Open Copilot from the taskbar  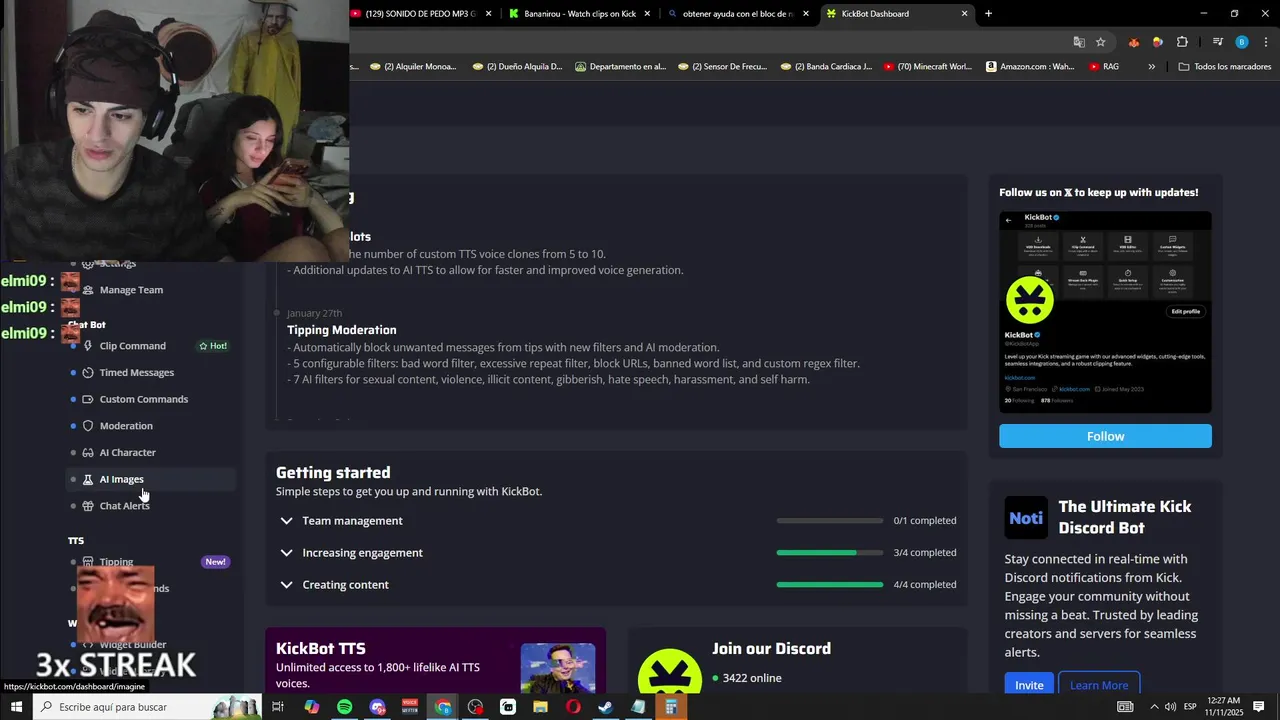tap(311, 707)
